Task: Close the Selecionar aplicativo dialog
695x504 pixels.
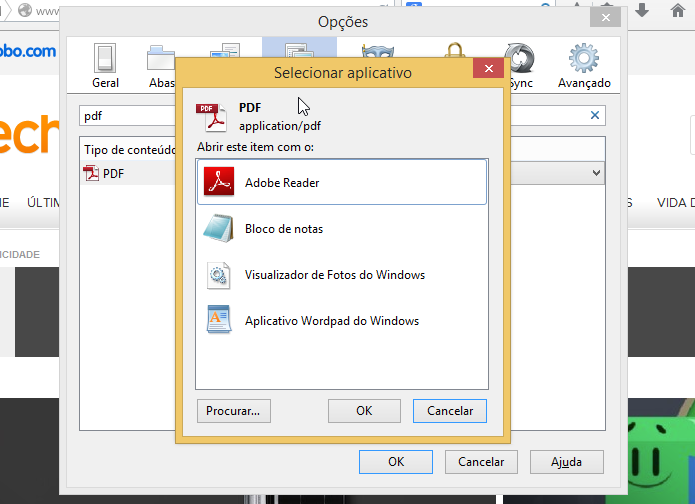Action: [x=488, y=68]
